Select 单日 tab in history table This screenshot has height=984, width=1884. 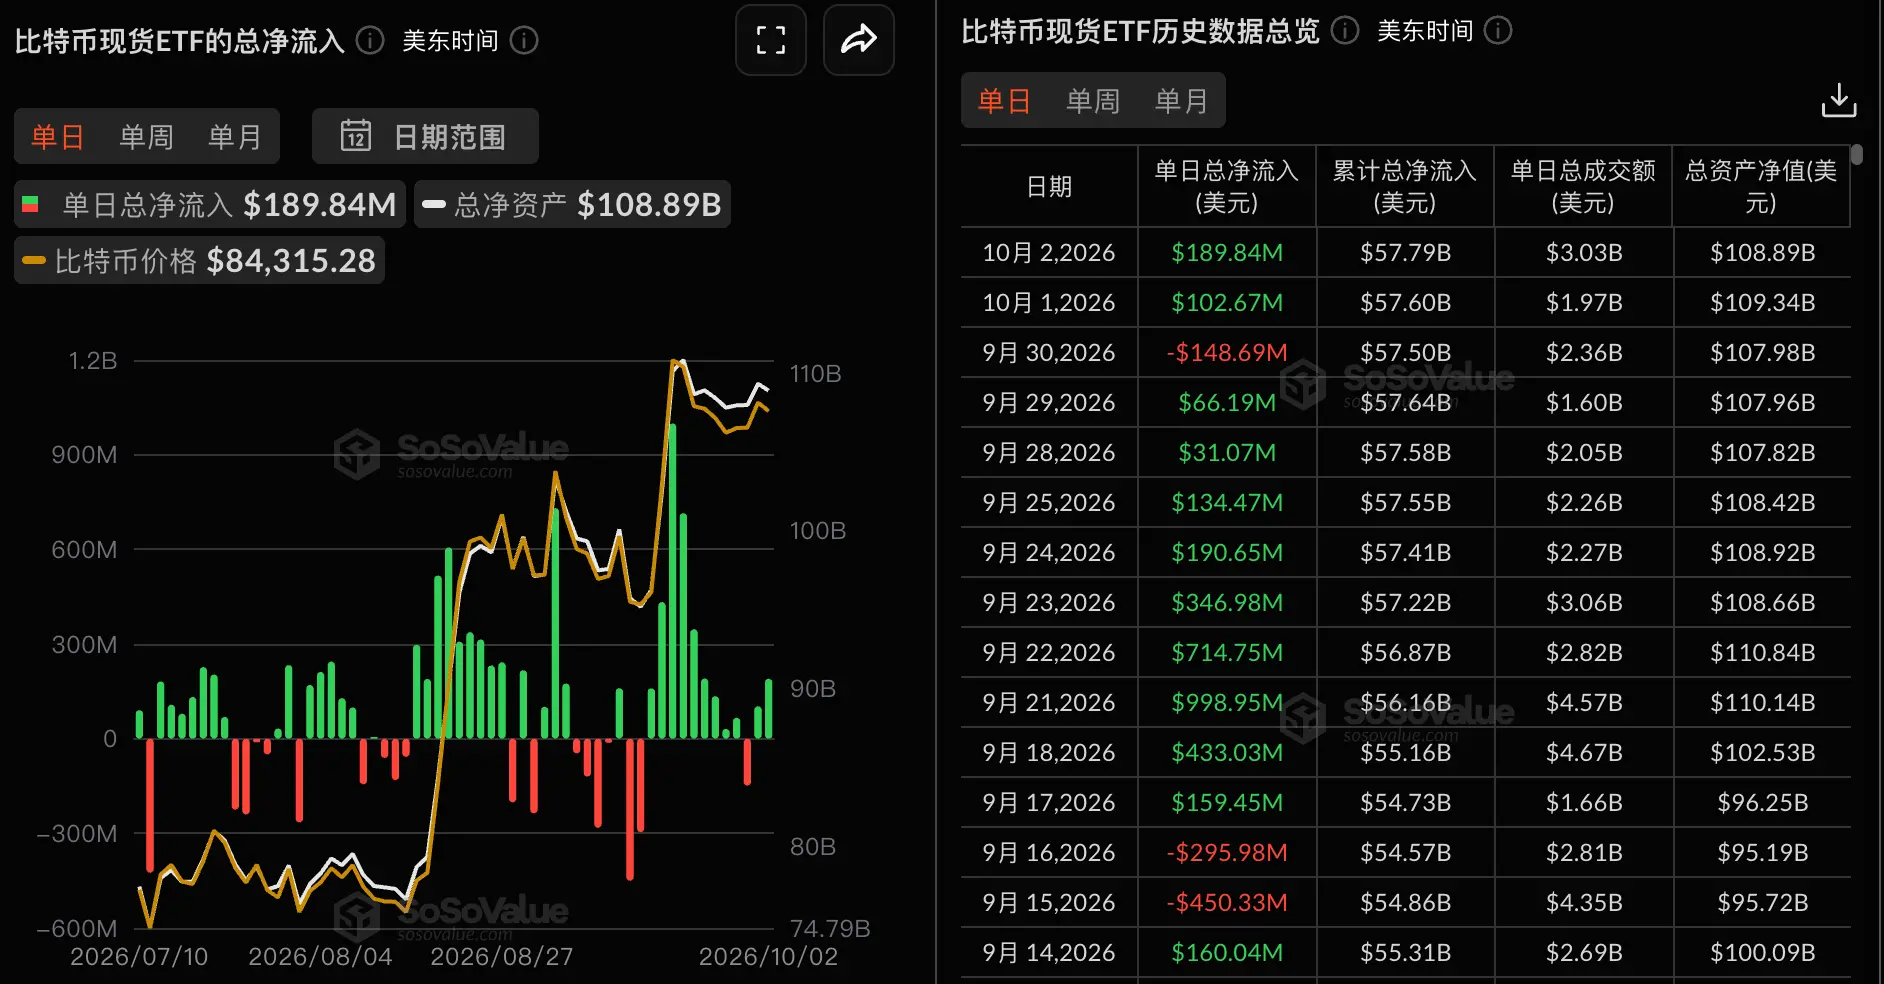1004,101
